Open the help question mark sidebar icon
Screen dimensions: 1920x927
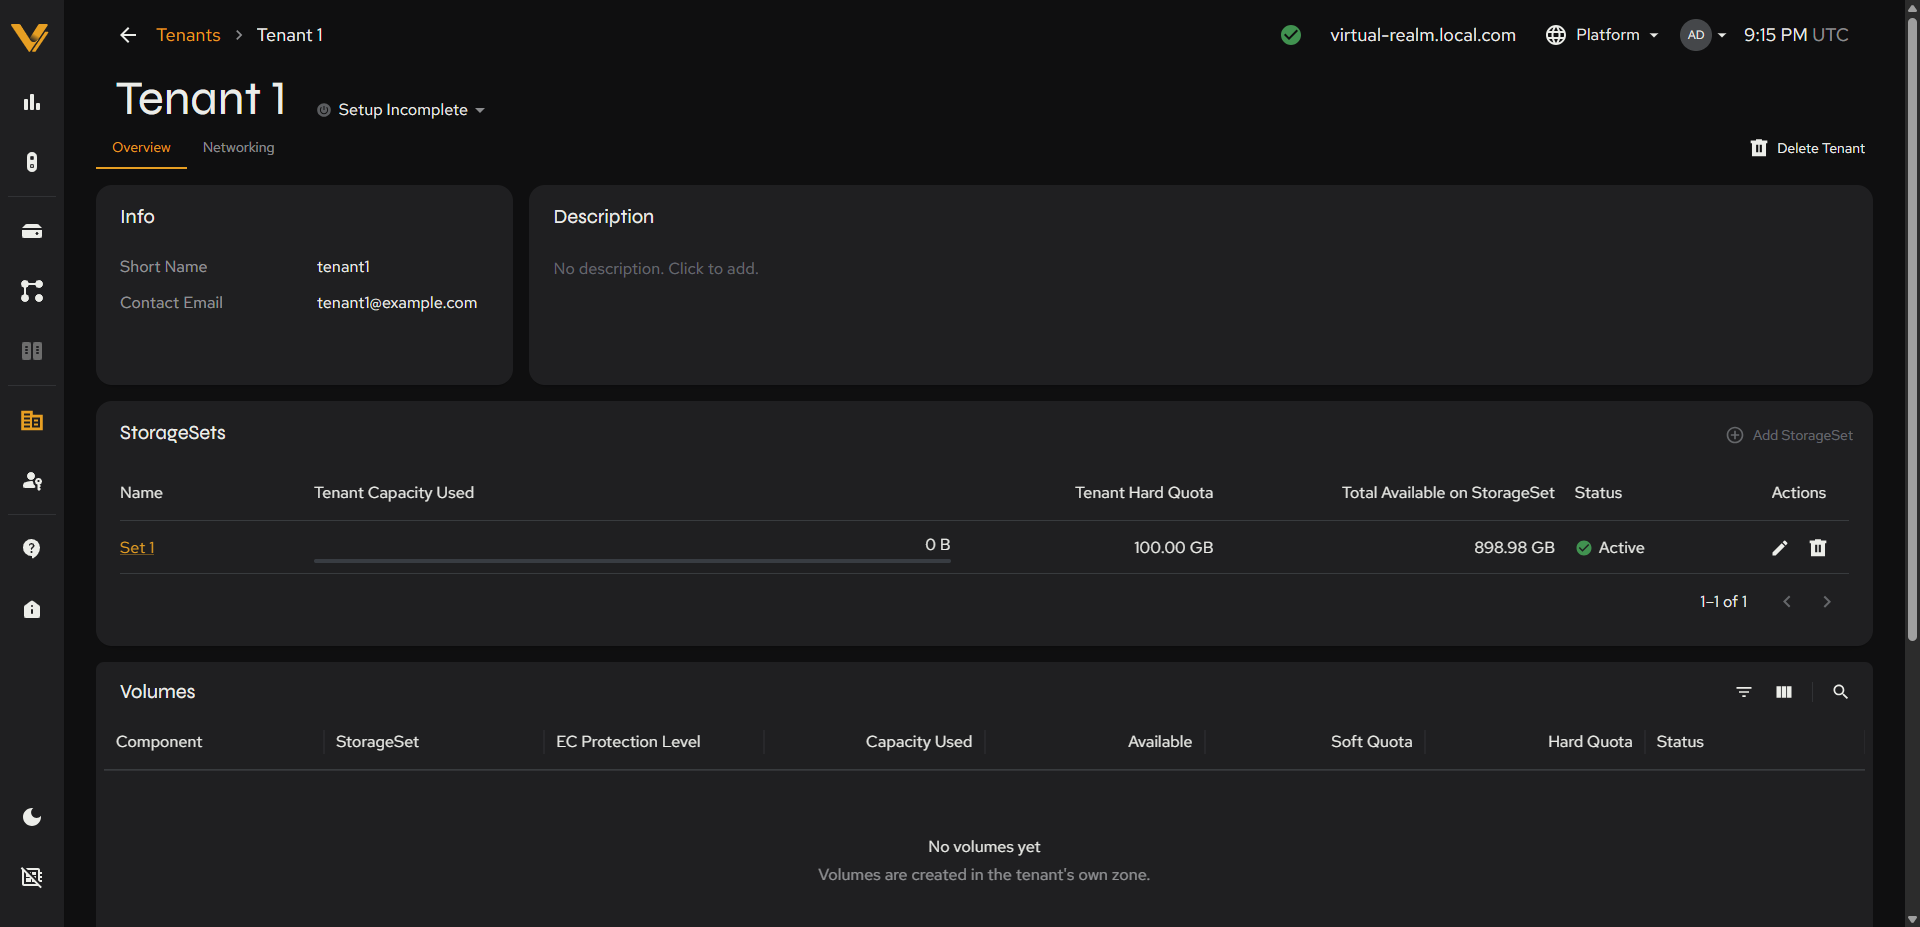point(32,549)
